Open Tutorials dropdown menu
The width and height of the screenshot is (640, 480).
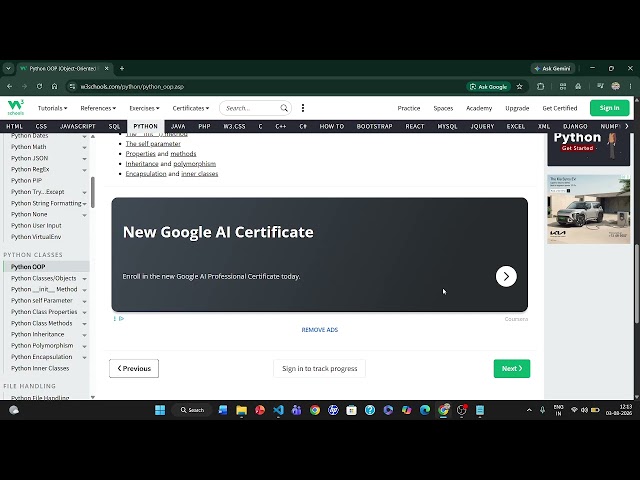(52, 108)
